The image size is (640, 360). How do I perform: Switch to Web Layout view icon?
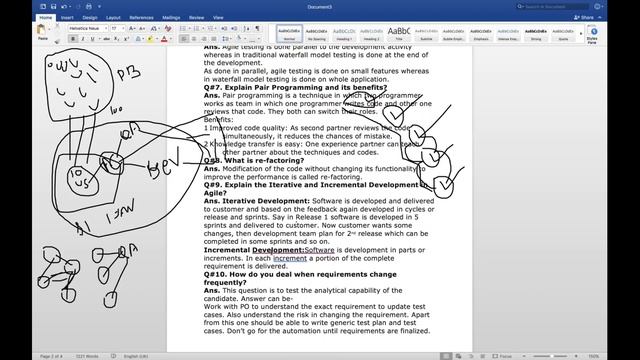click(458, 356)
